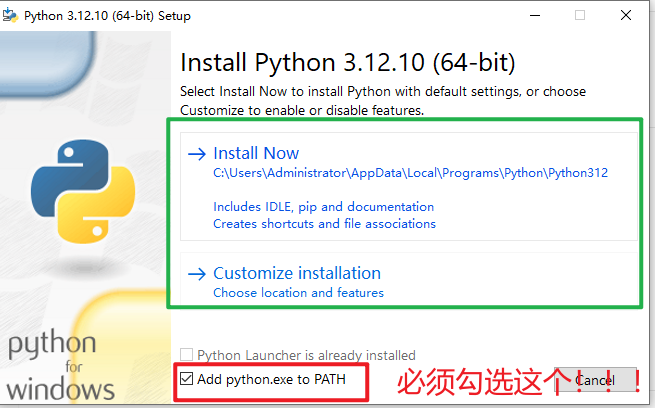Click the disabled Python Launcher checkbox

[x=186, y=355]
